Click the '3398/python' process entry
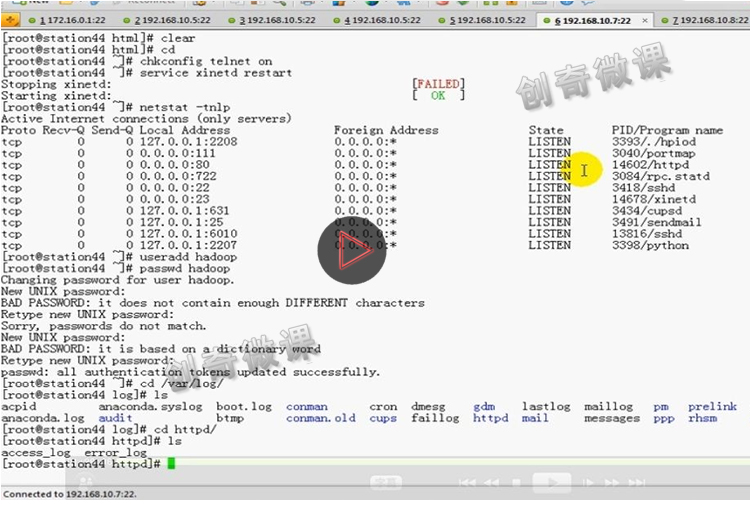The height and width of the screenshot is (507, 750). click(651, 245)
